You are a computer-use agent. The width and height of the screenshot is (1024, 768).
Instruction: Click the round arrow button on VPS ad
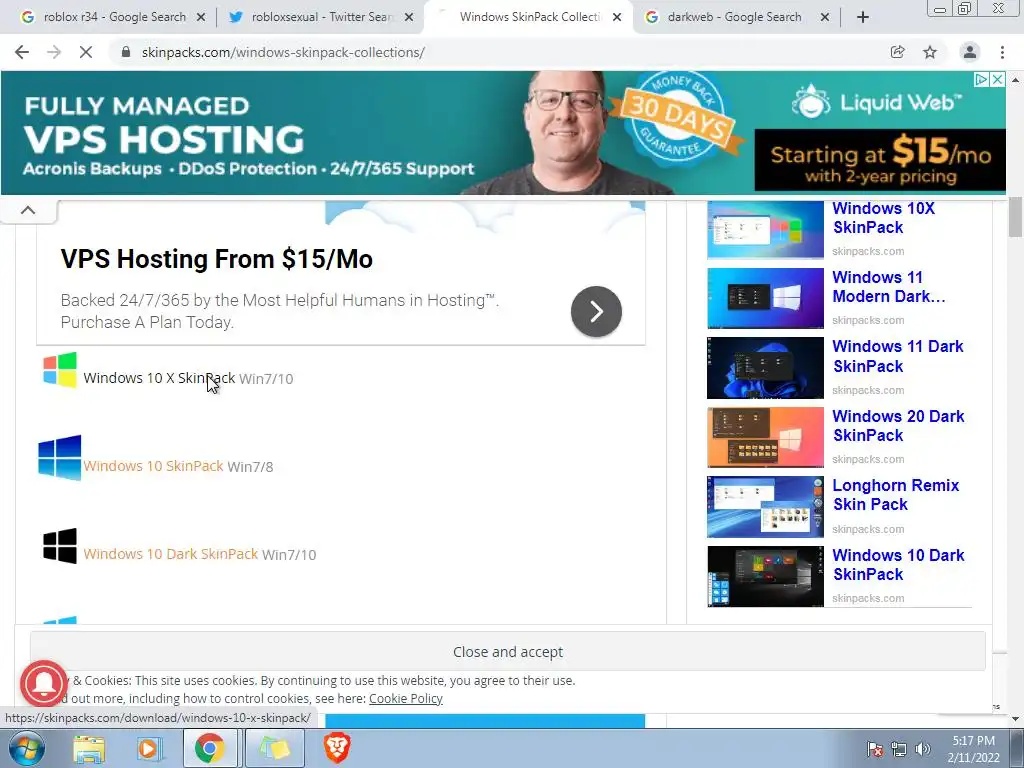596,312
